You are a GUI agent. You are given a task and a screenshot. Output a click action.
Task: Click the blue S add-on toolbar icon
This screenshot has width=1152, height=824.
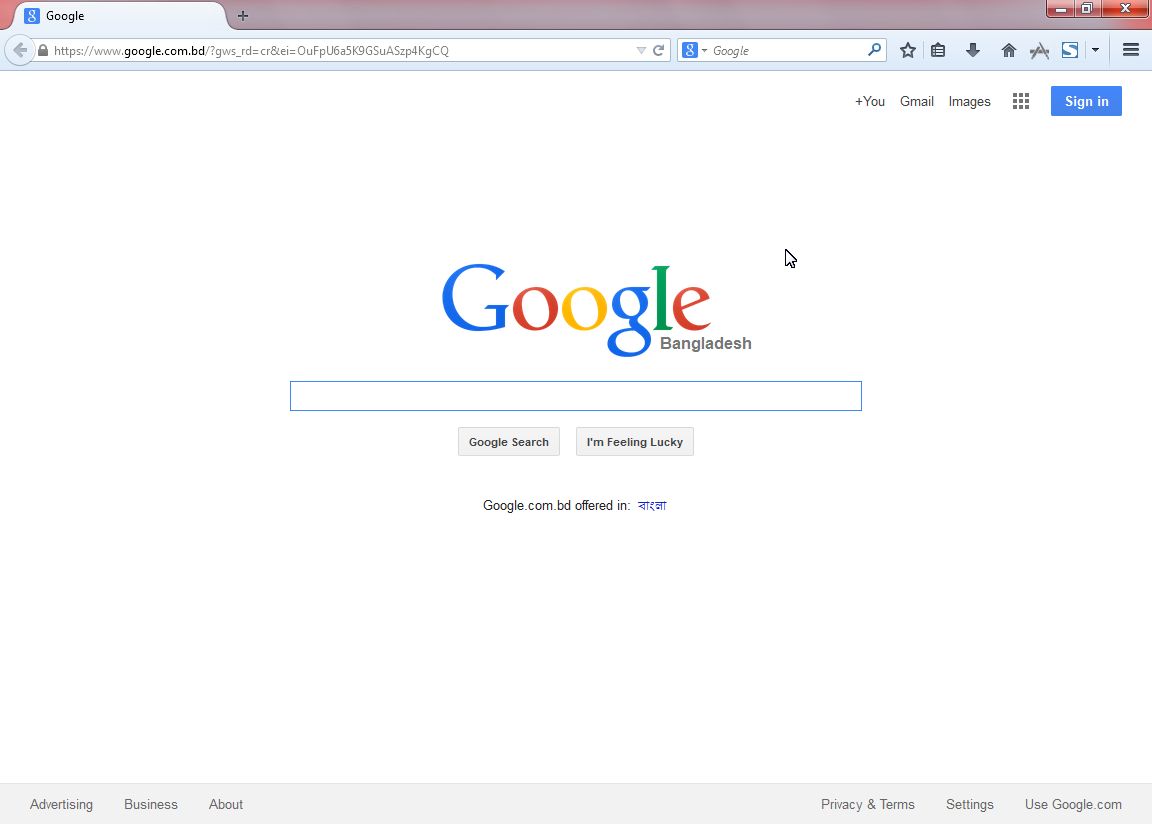click(1070, 51)
